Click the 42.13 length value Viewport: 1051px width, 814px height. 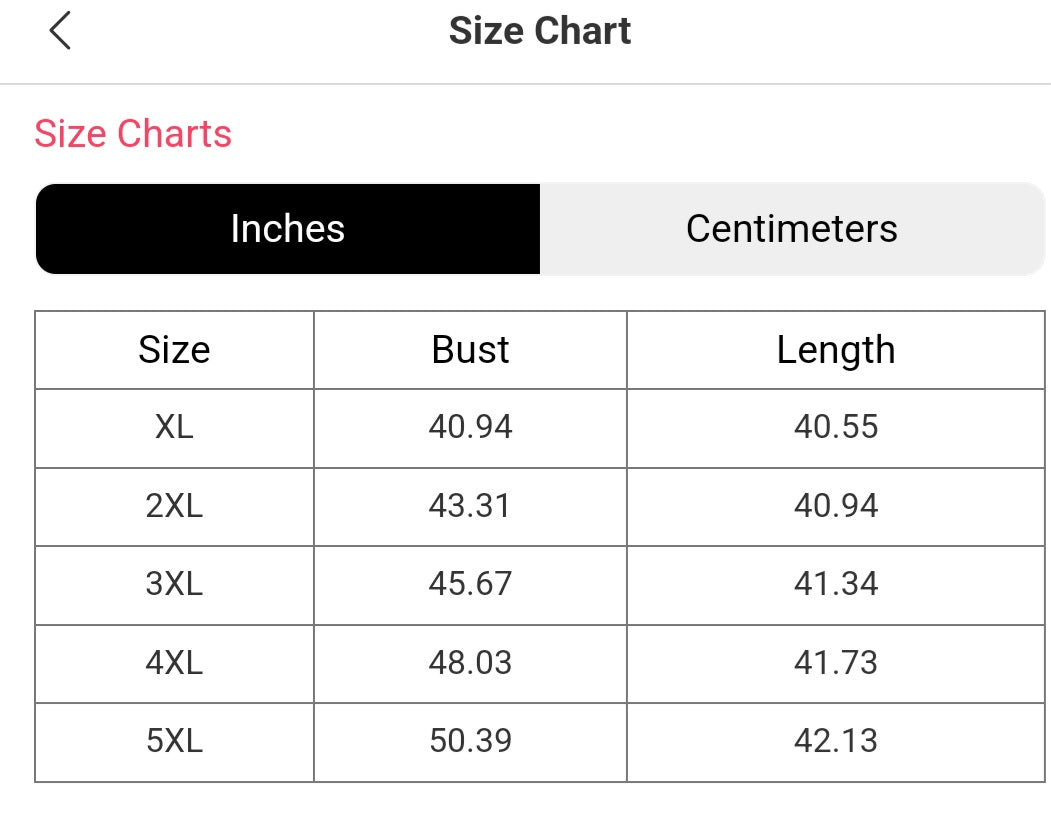(836, 741)
